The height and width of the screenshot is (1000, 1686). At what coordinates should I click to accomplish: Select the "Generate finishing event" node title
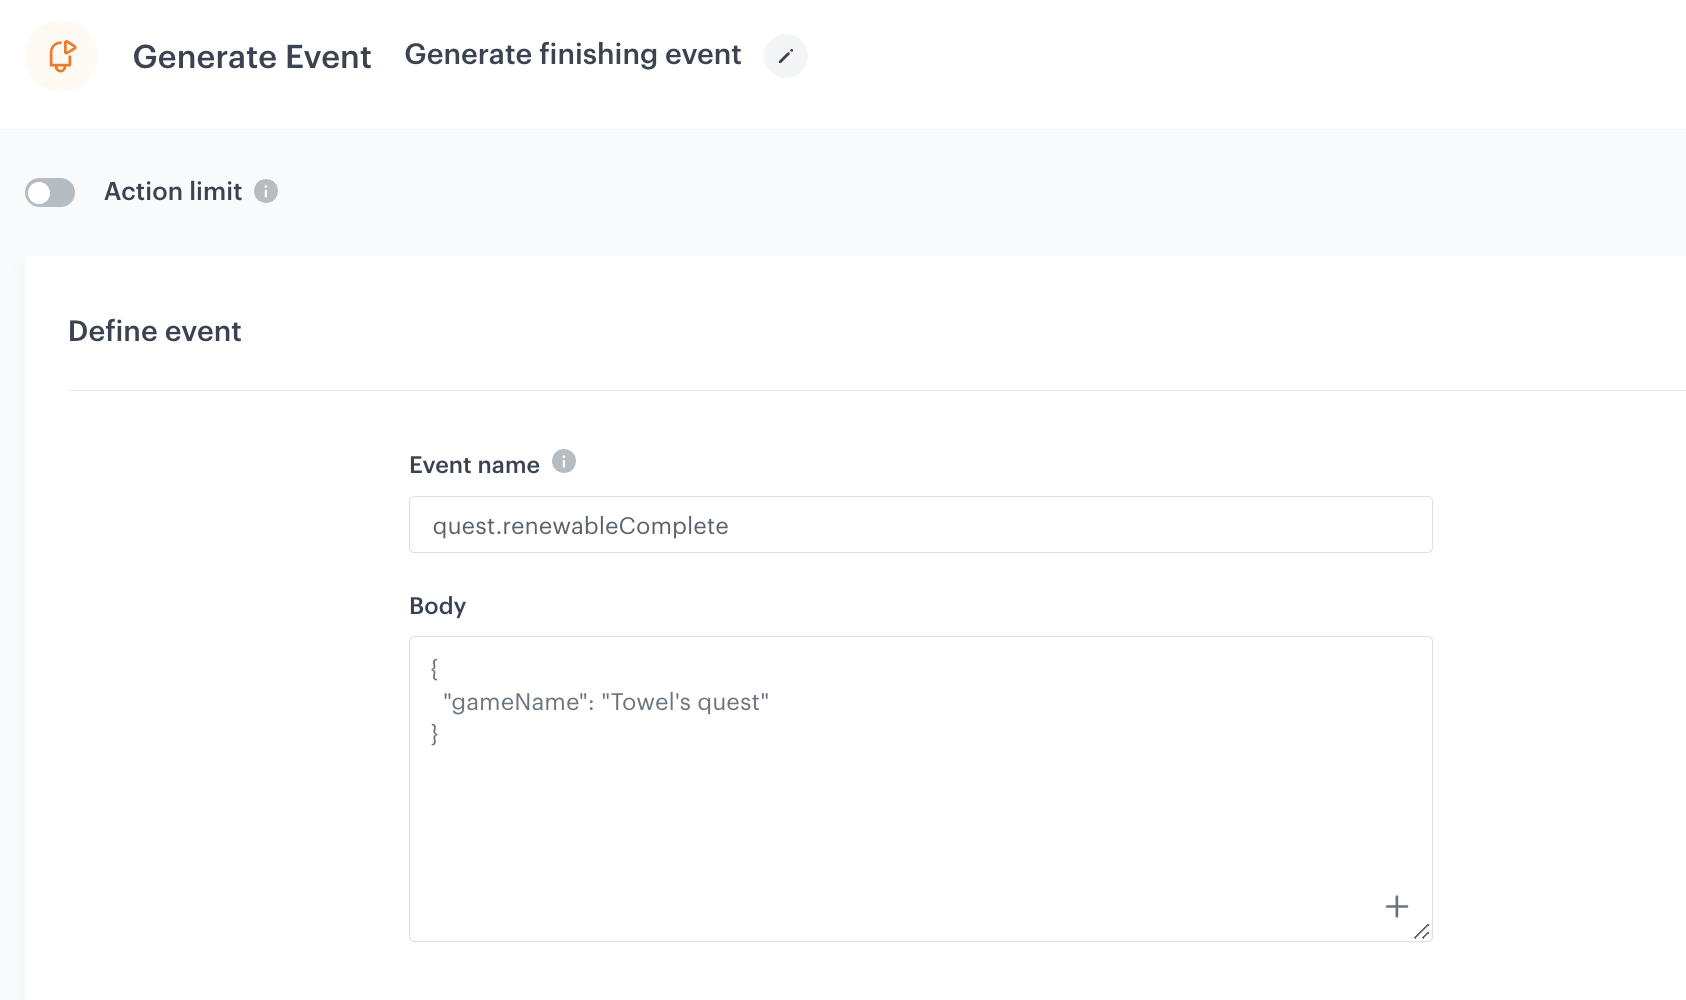[x=572, y=54]
